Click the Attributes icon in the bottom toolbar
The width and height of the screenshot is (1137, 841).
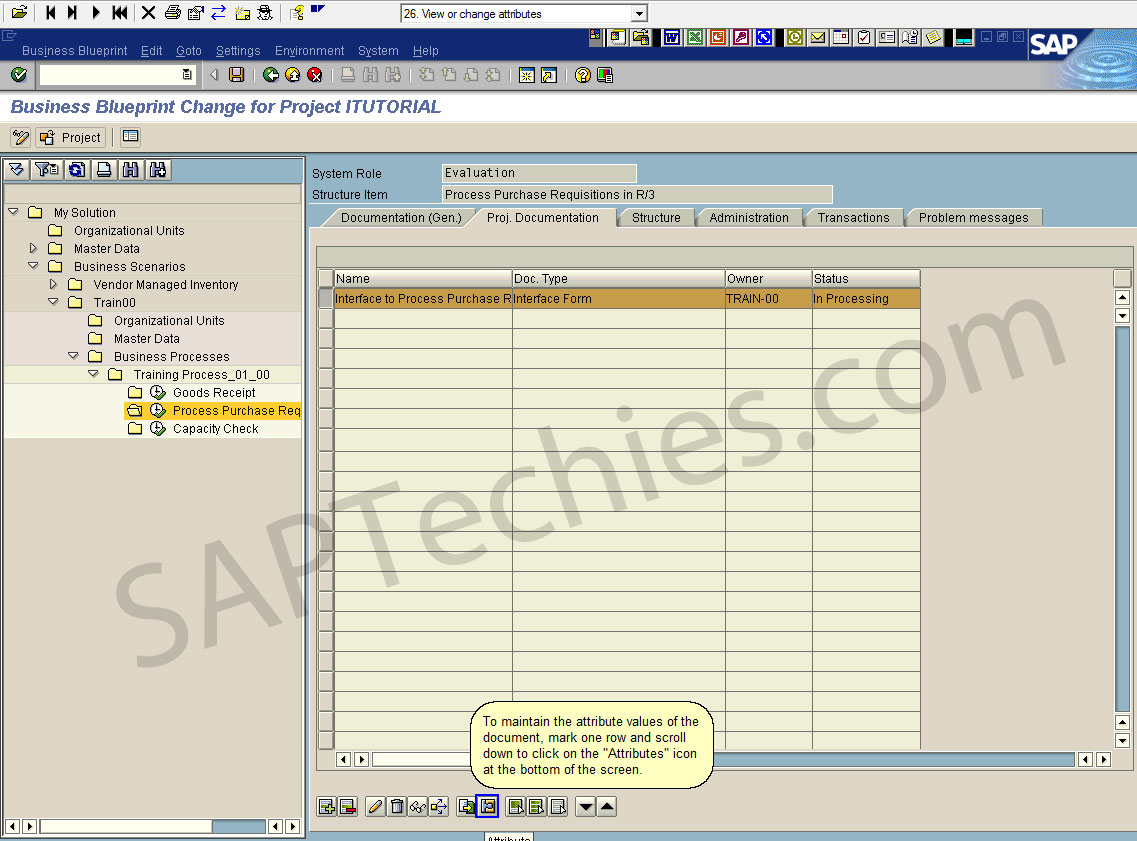(488, 806)
